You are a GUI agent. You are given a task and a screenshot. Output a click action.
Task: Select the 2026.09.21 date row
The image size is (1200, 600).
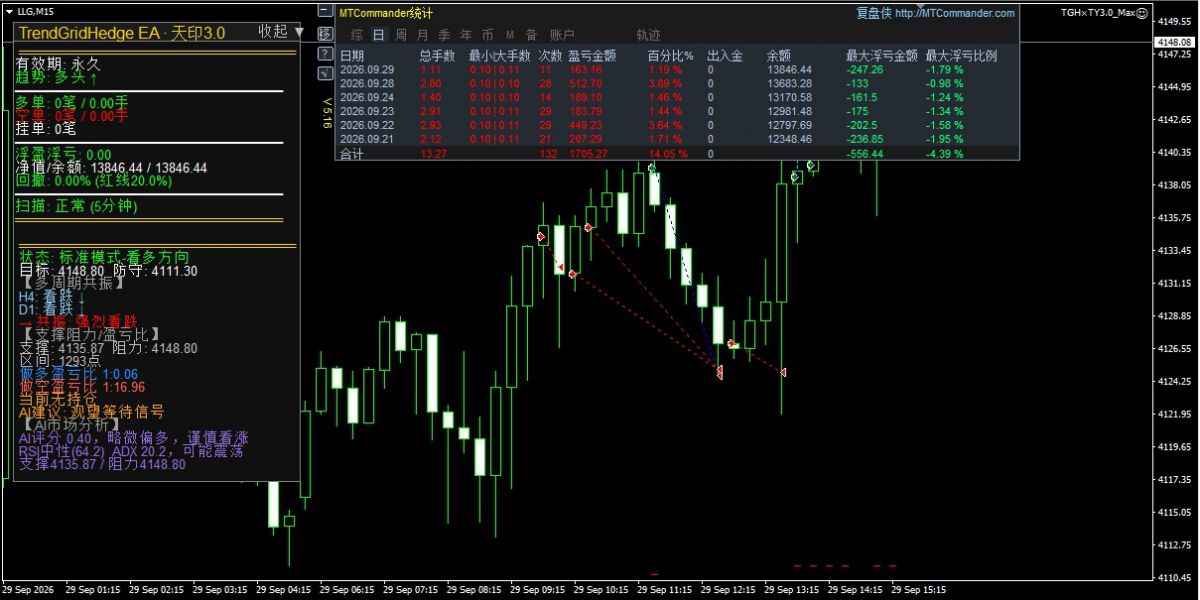[677, 139]
